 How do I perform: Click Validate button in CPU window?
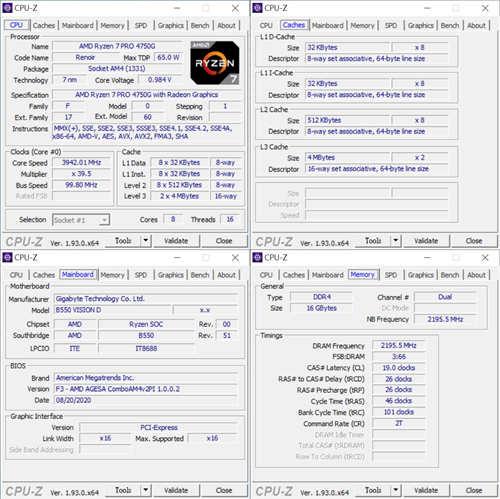(x=176, y=241)
